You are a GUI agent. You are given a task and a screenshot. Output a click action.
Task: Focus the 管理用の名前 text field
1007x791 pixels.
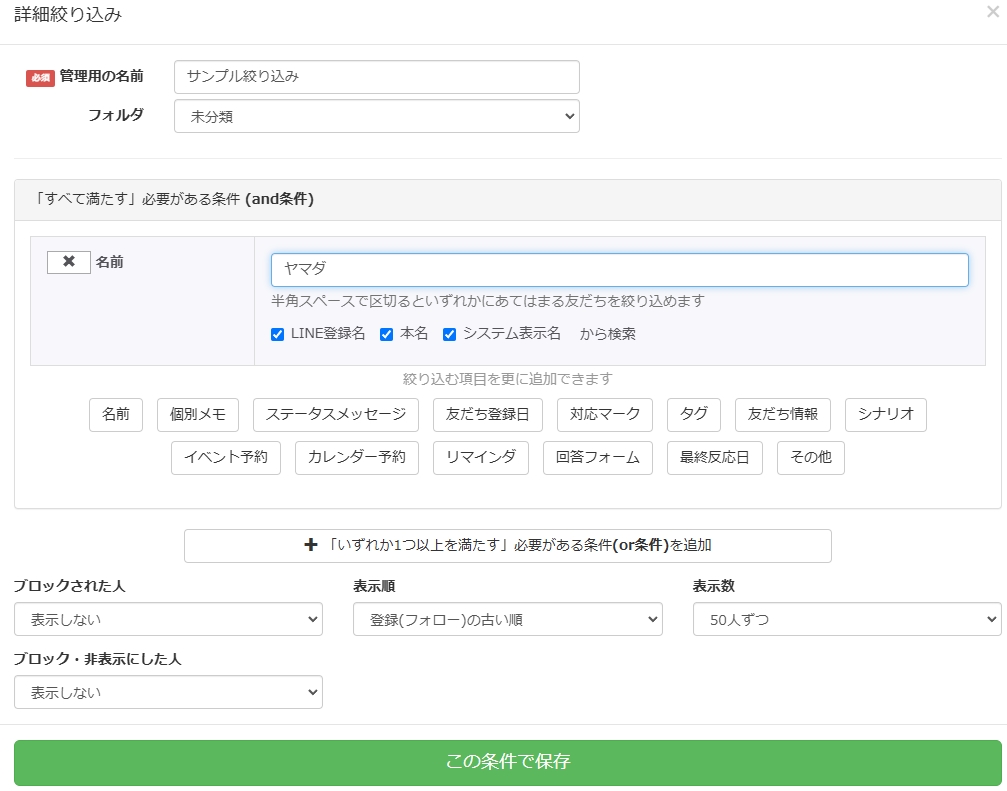(x=376, y=77)
